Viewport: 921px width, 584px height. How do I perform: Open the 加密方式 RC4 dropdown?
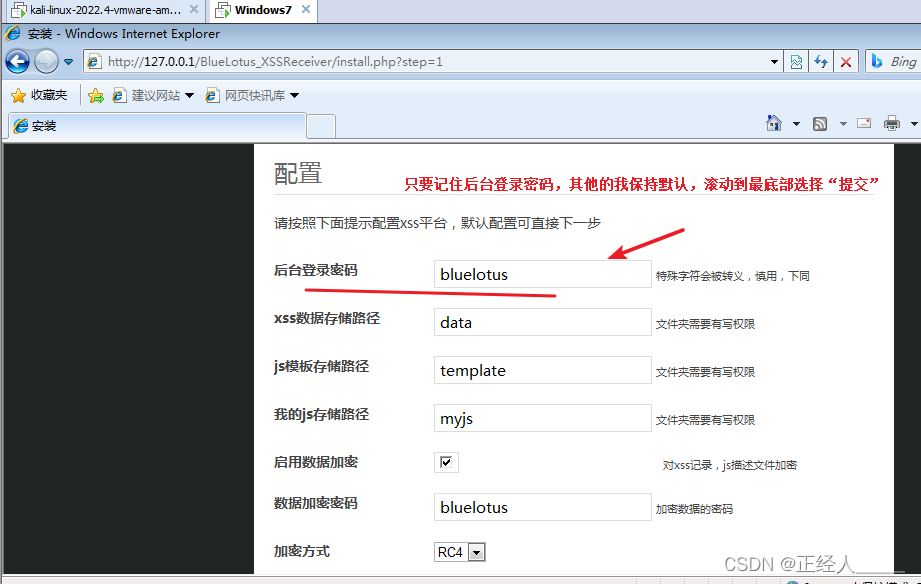pos(460,552)
